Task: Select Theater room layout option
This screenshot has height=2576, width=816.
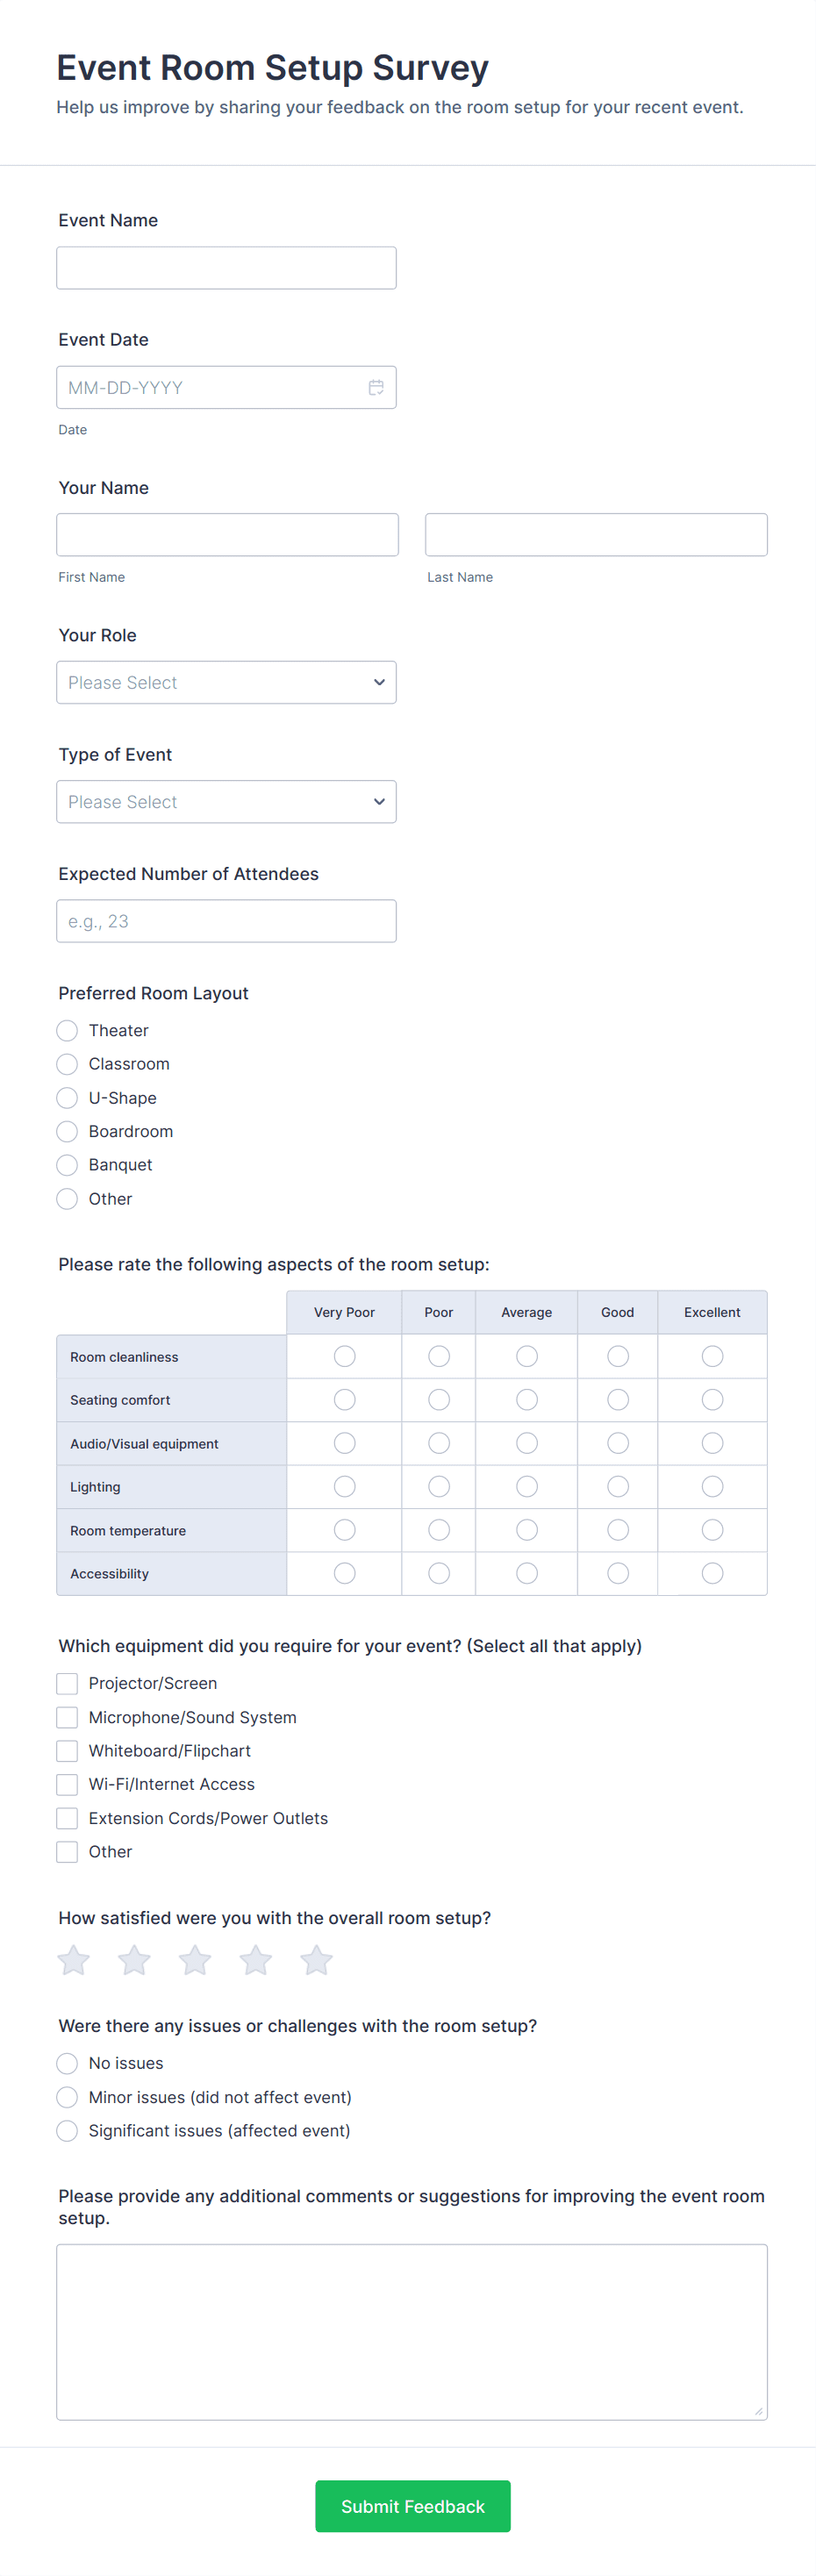Action: point(67,1030)
